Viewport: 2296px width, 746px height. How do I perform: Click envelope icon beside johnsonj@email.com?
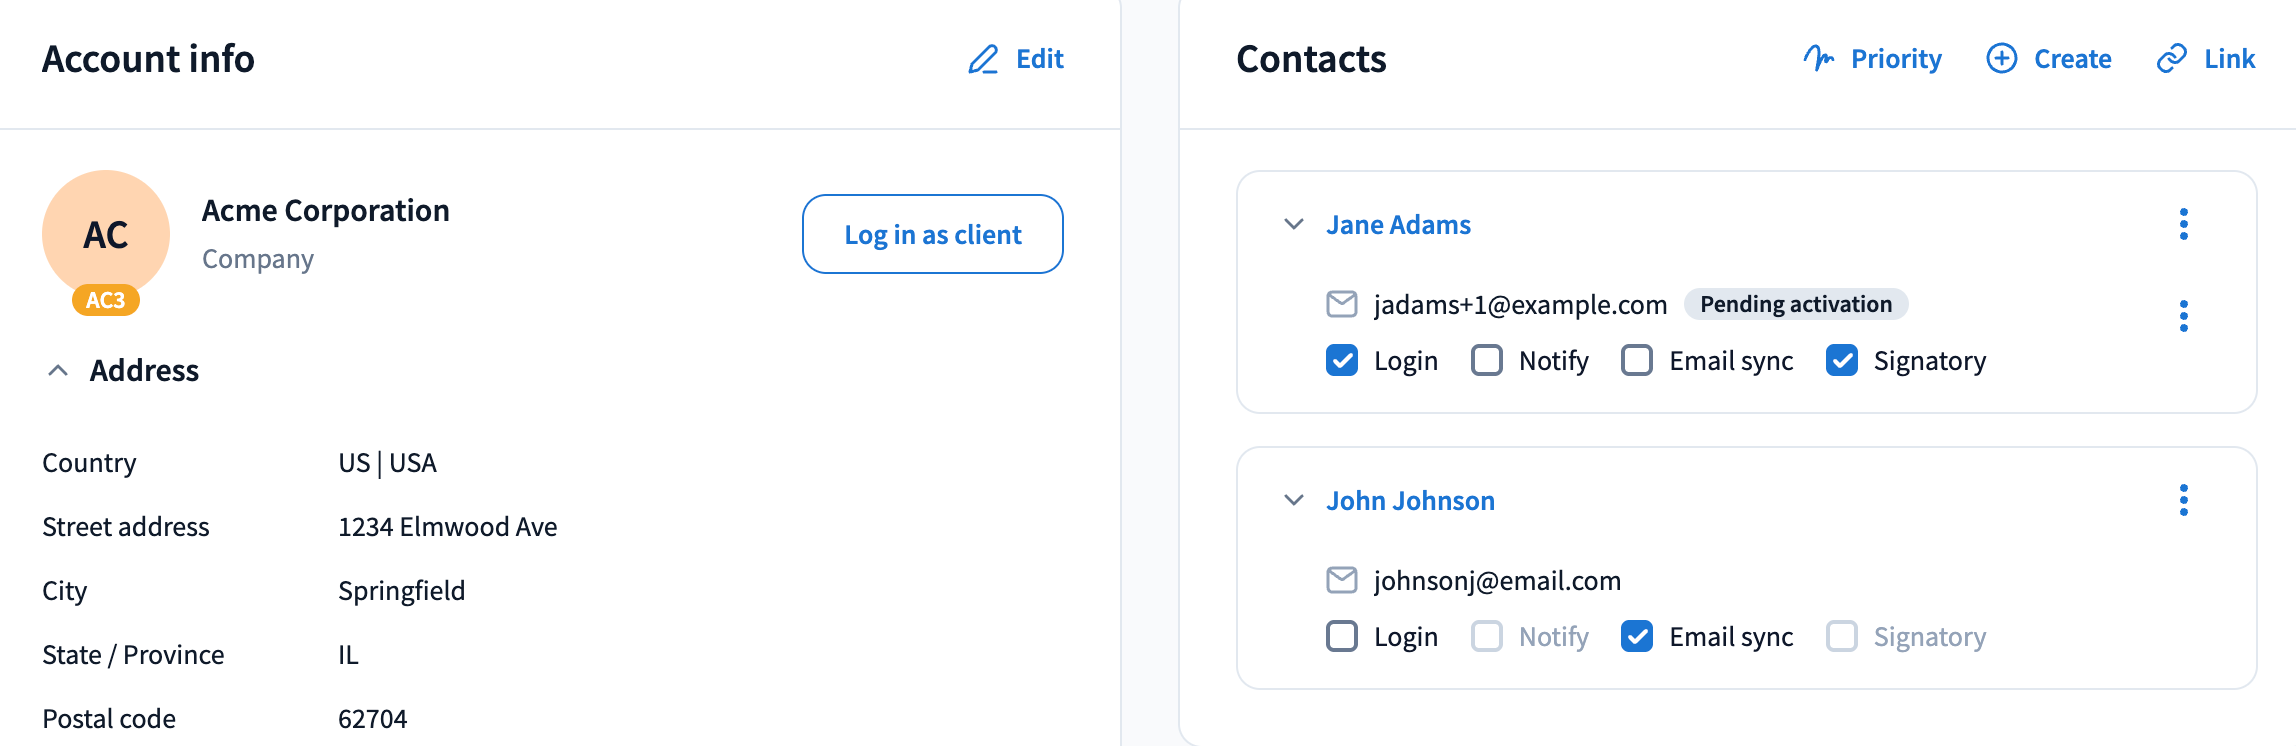1341,580
